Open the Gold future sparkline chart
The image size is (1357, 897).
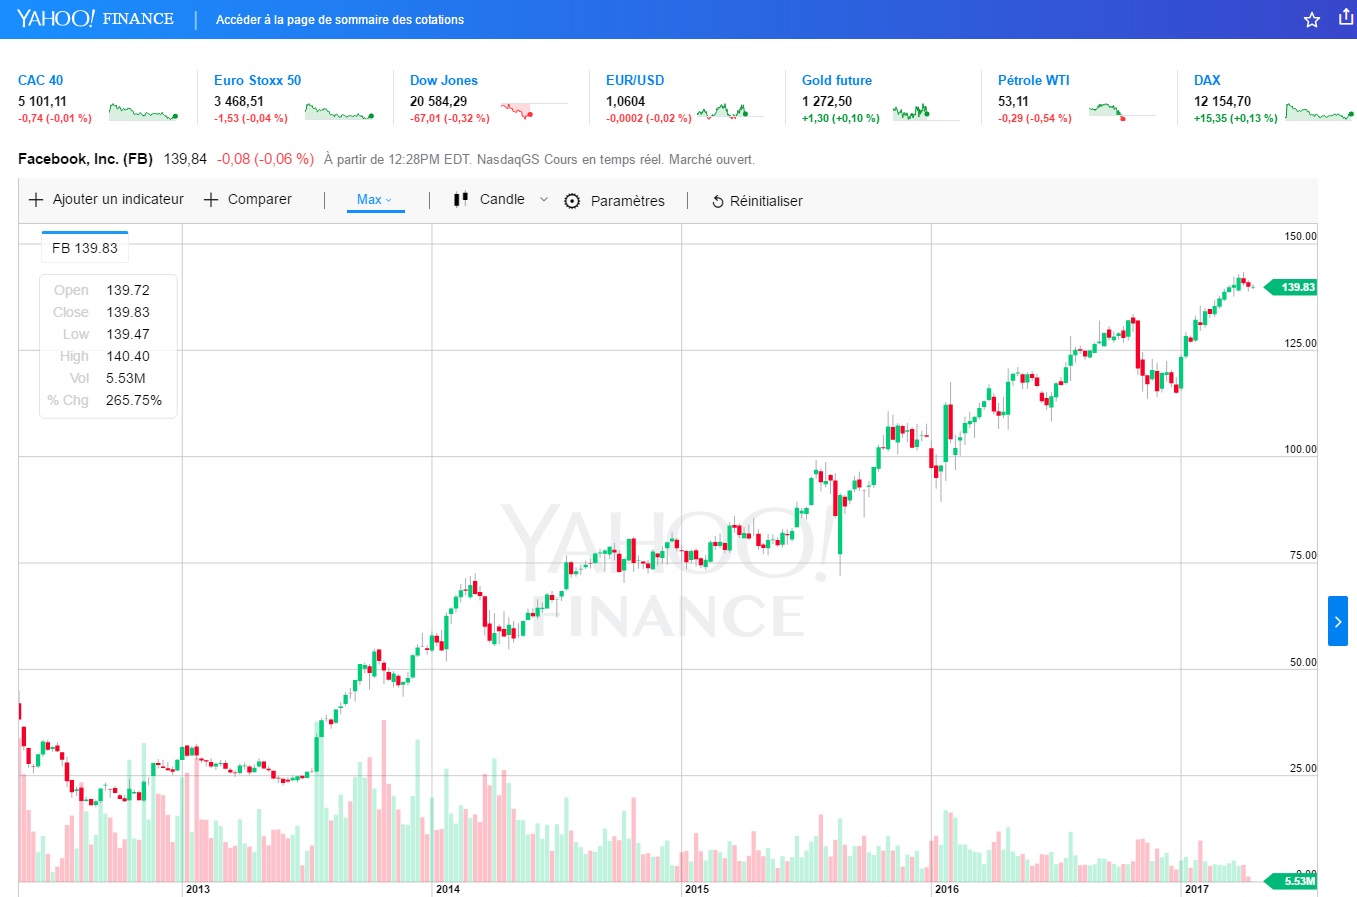coord(926,111)
